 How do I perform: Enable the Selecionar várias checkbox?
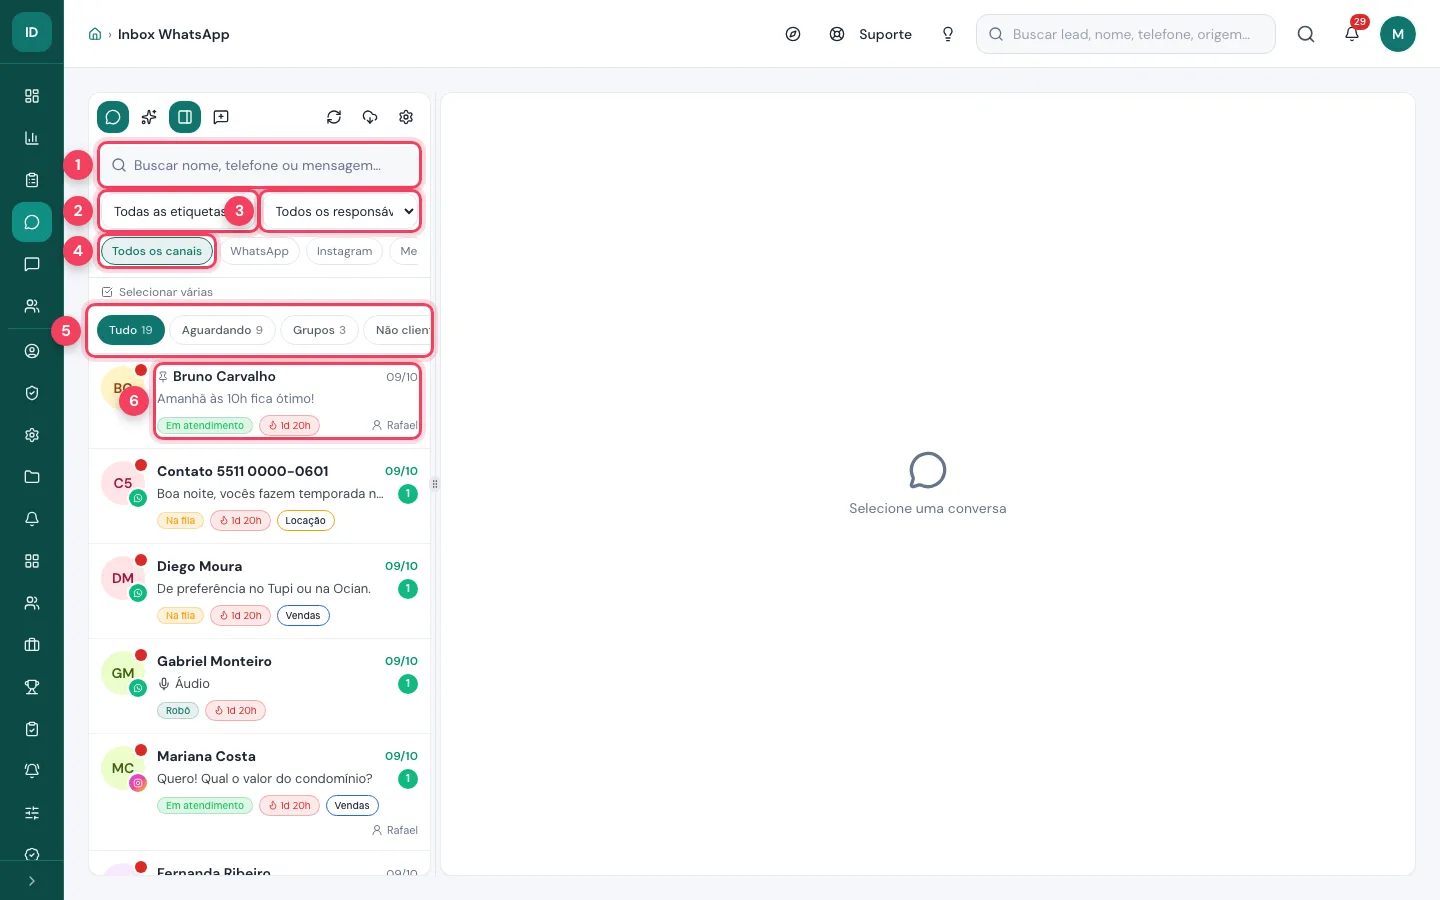pos(107,292)
